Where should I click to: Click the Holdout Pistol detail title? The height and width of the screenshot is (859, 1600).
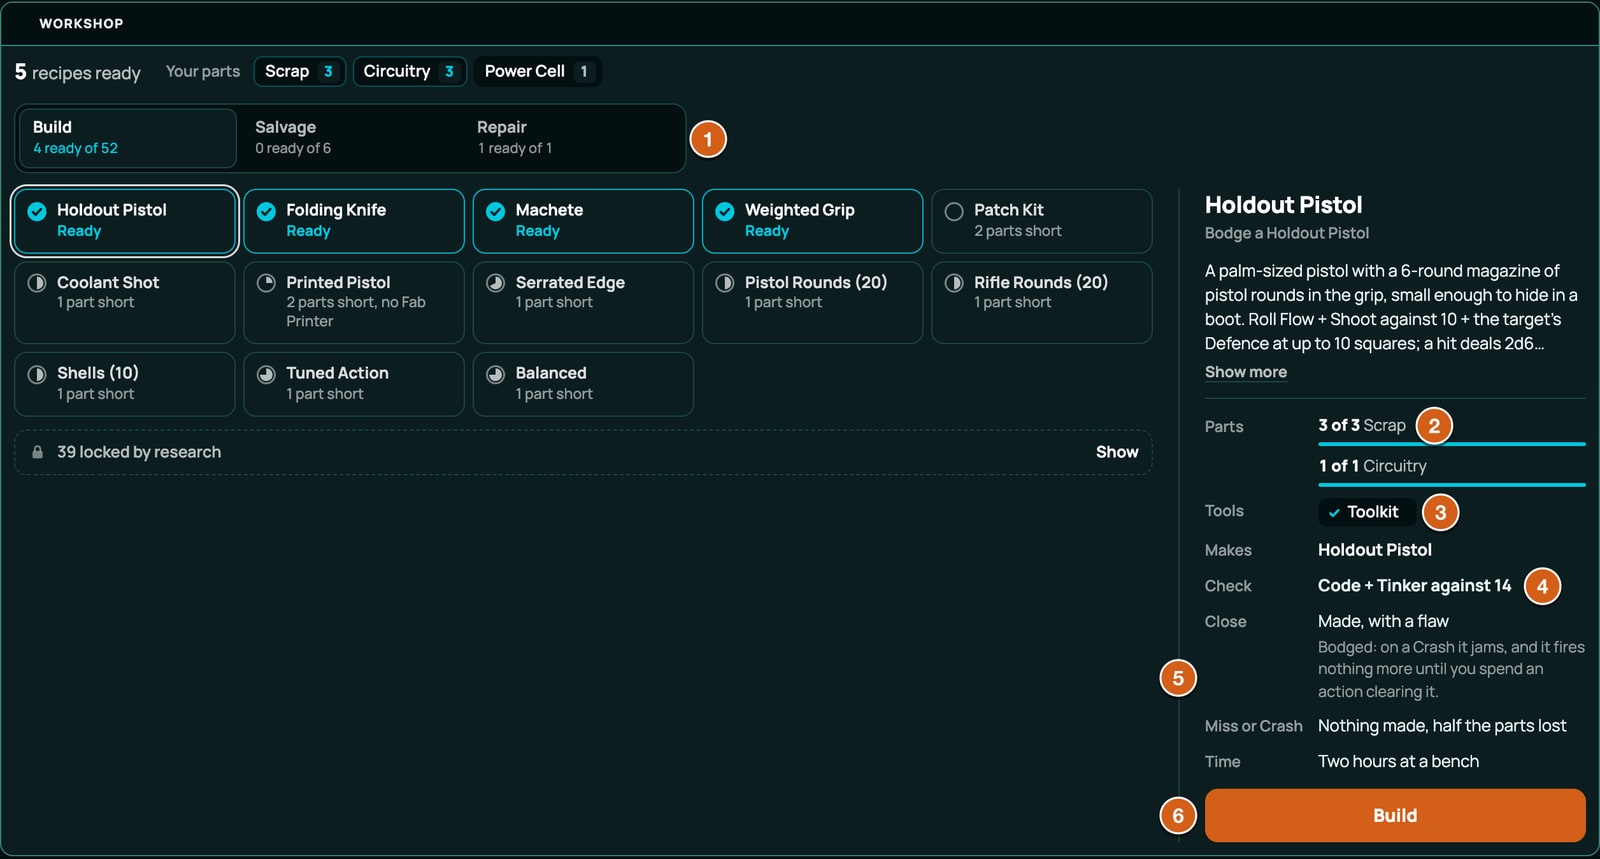[1283, 205]
